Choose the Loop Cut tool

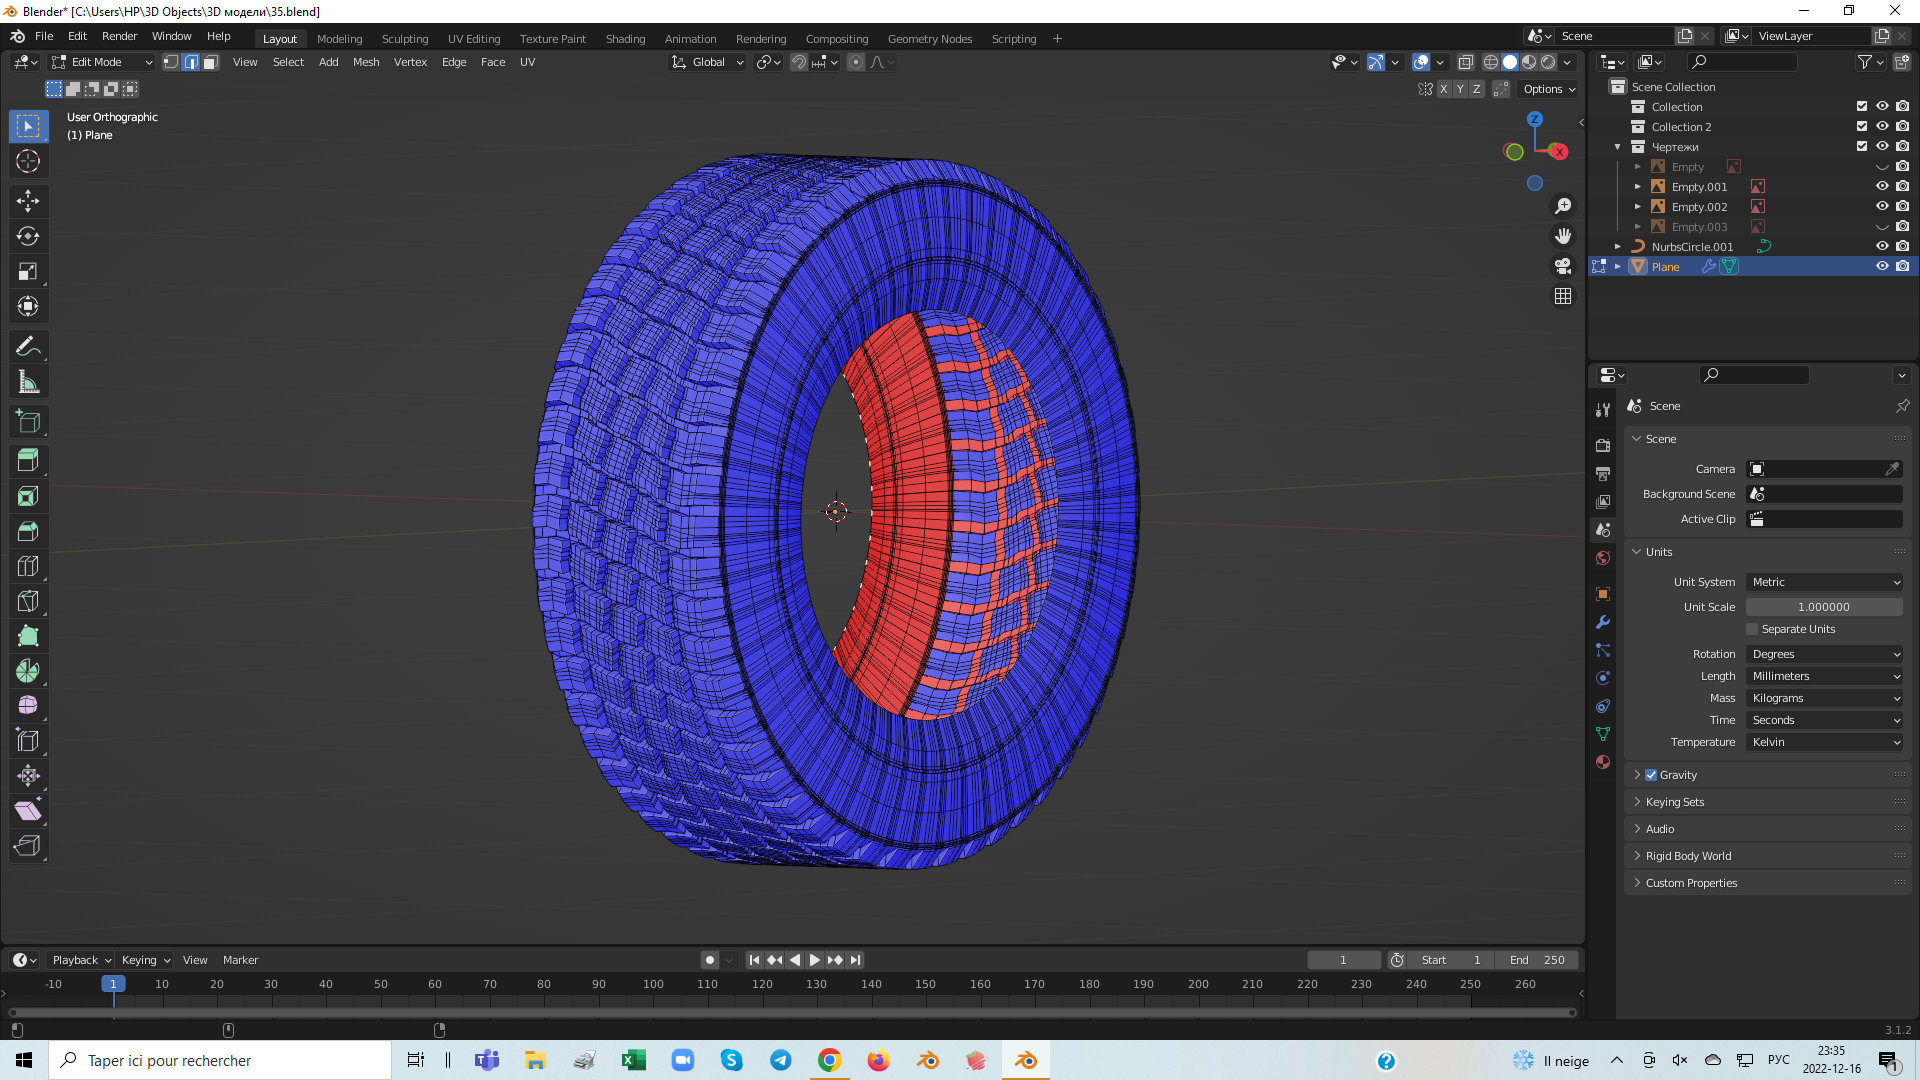coord(28,566)
